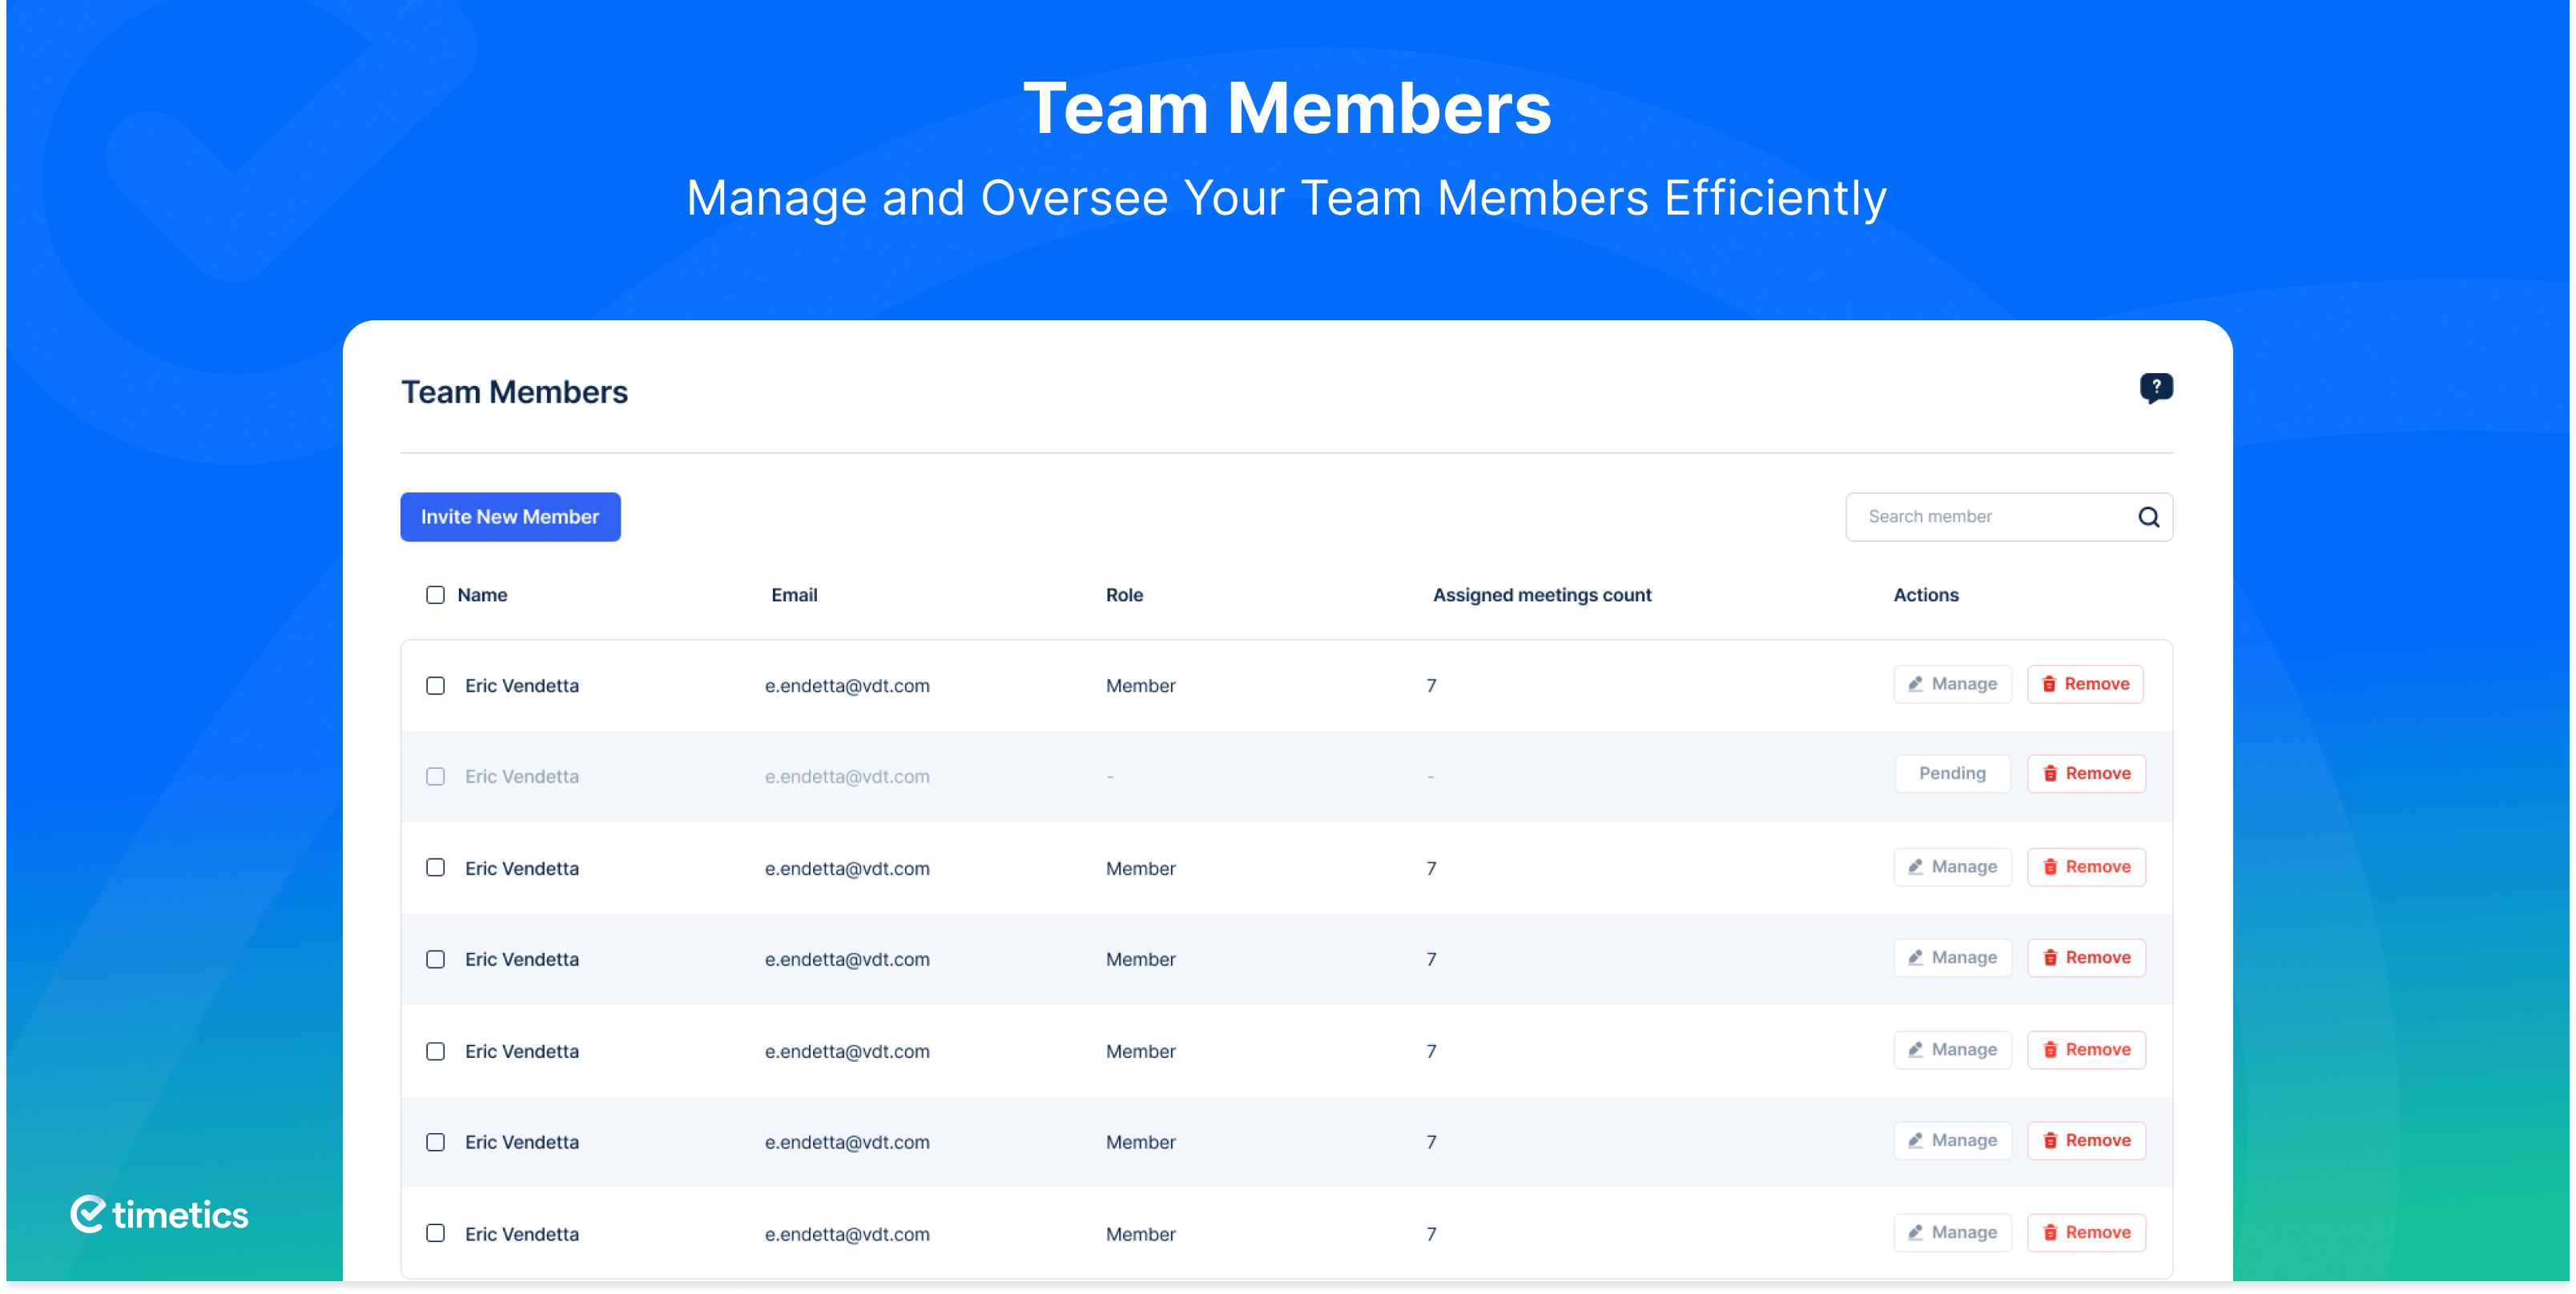Click the search magnifier icon
This screenshot has height=1294, width=2576.
2148,517
